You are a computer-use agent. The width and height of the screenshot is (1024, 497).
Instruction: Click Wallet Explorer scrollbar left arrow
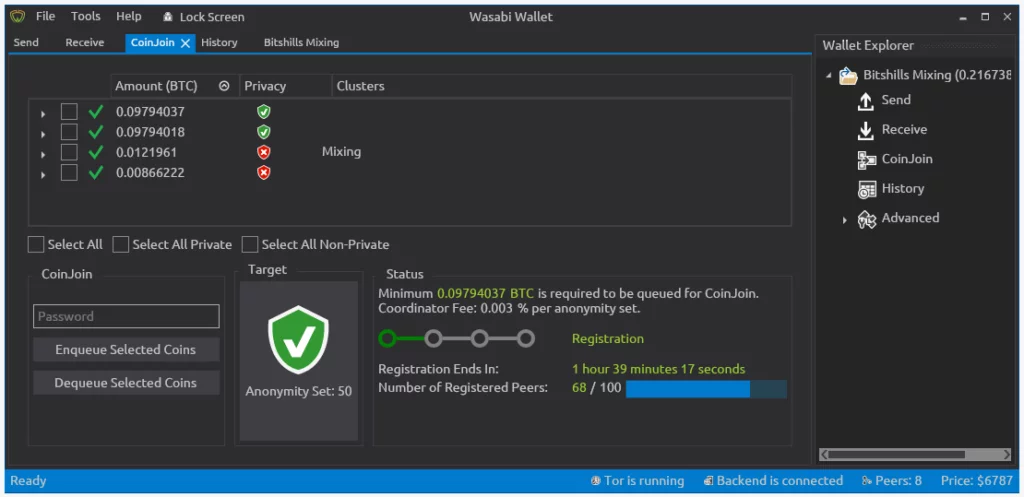(x=825, y=454)
